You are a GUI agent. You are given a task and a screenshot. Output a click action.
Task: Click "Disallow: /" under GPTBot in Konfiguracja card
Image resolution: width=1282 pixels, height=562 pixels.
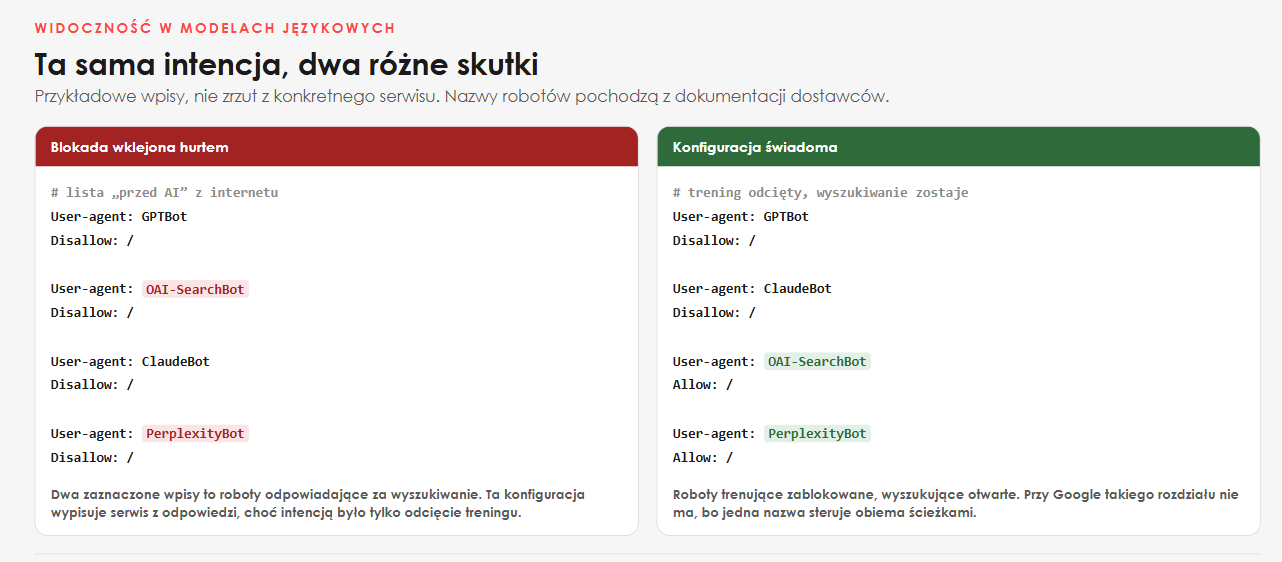714,240
